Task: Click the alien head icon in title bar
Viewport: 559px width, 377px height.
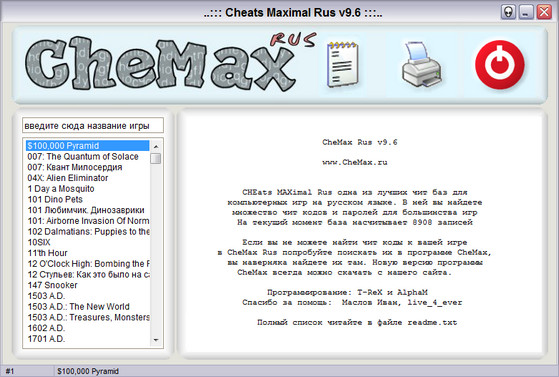Action: [x=508, y=12]
